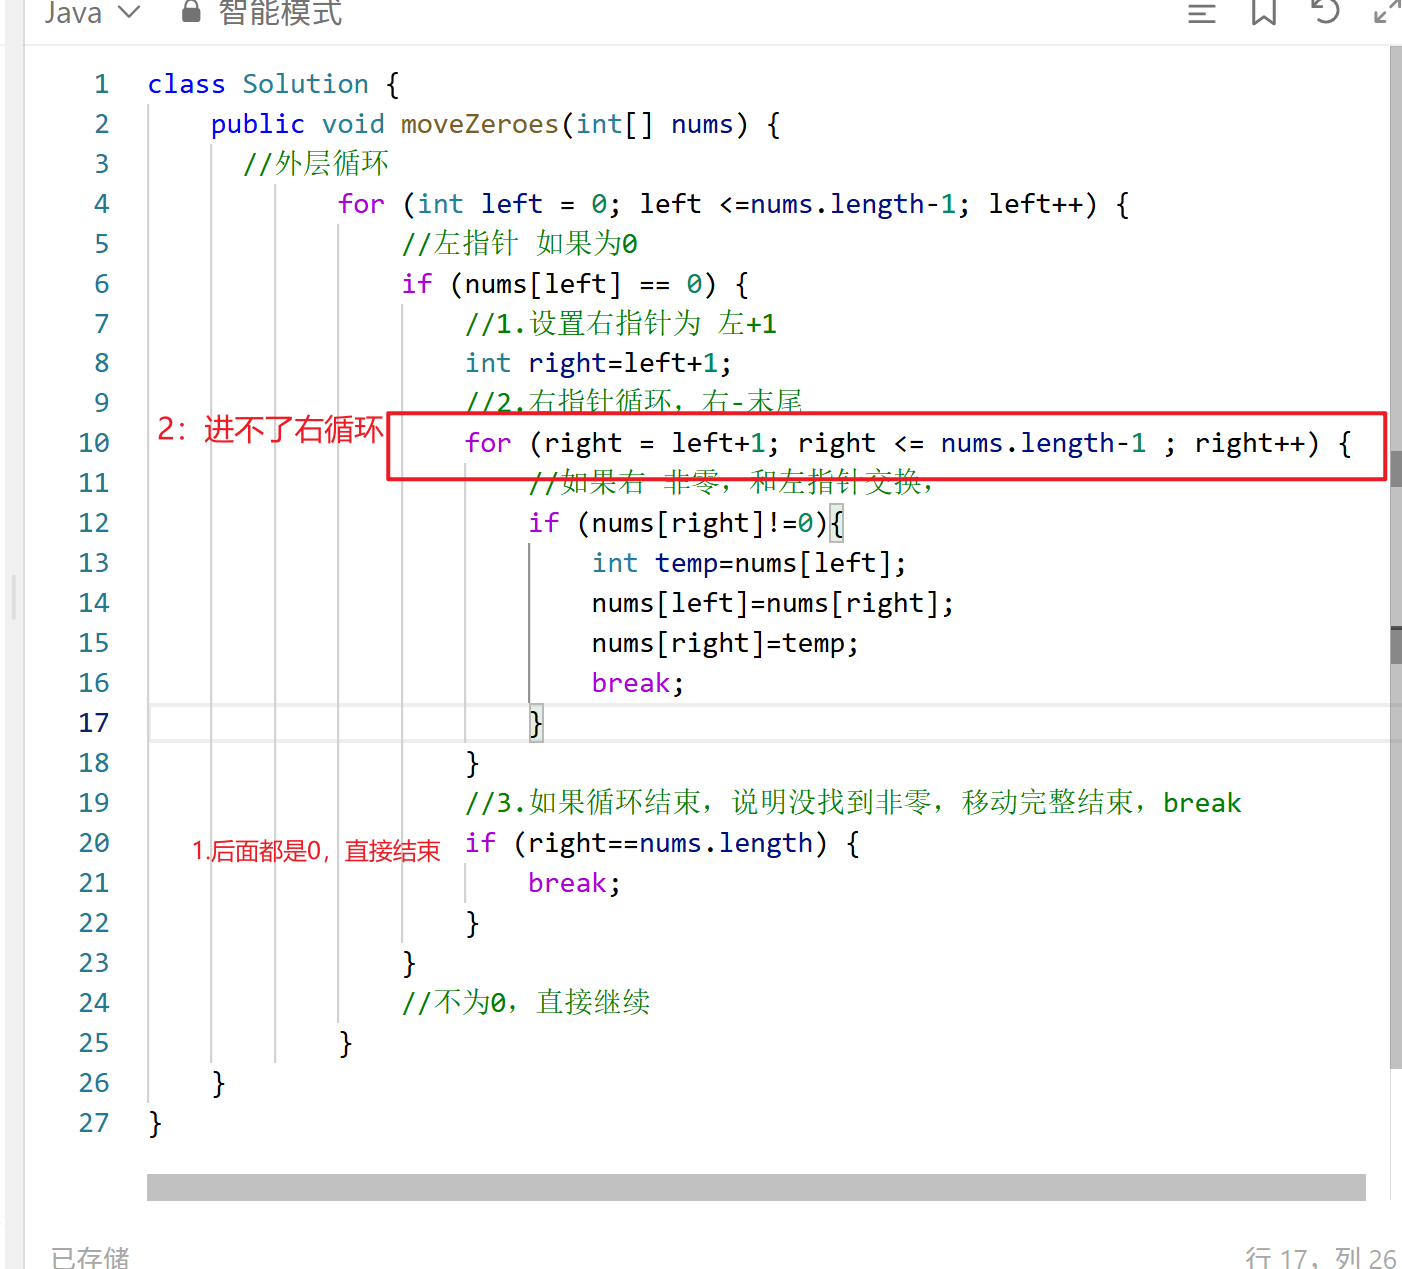Click the 已存储 saved status text
The height and width of the screenshot is (1269, 1402).
click(89, 1257)
